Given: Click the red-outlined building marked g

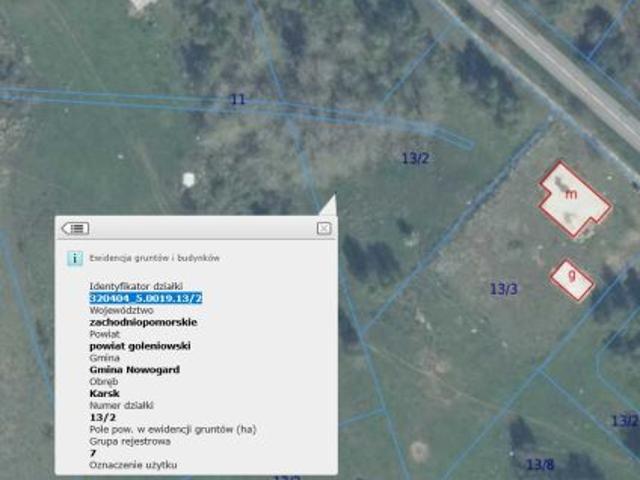Looking at the screenshot, I should point(571,279).
